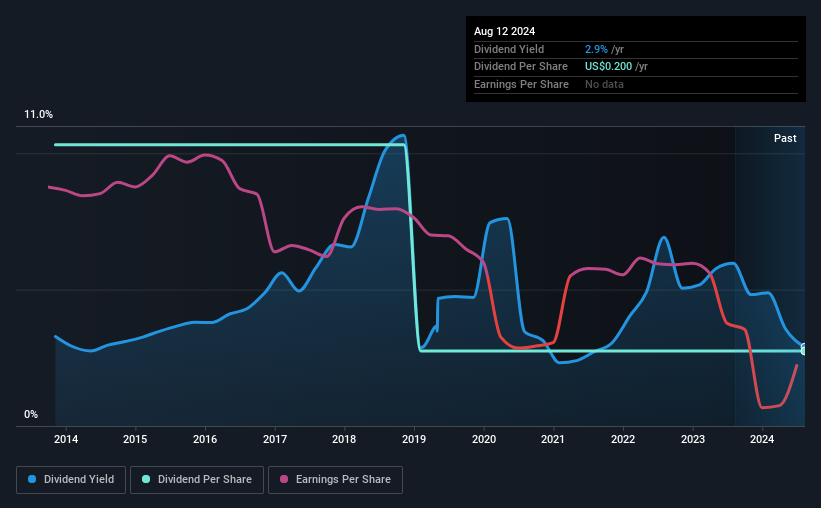Click the 2020 x-axis label
This screenshot has width=821, height=508.
pos(484,439)
